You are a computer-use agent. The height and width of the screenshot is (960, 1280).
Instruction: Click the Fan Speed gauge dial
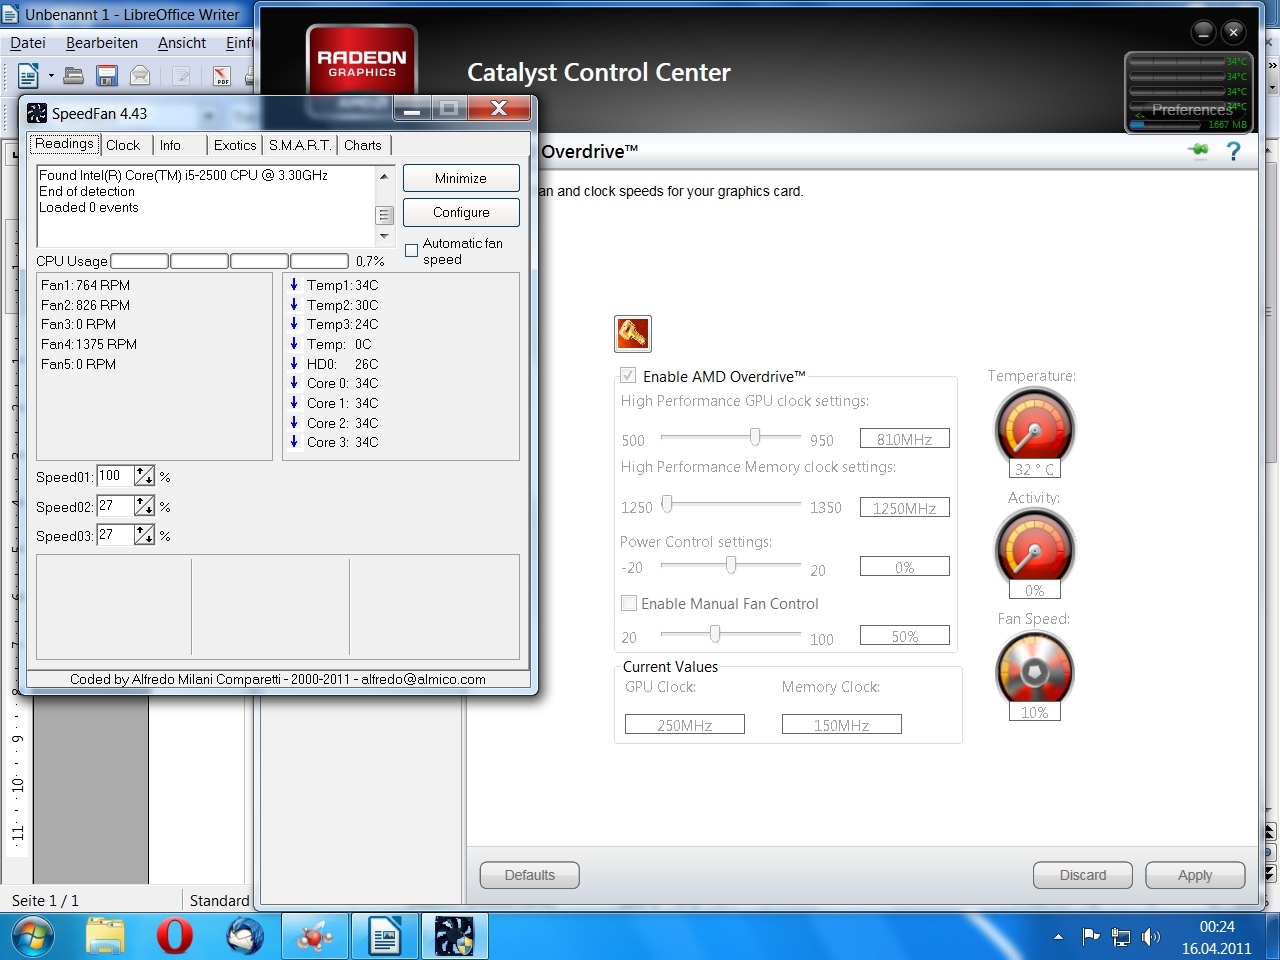1035,670
